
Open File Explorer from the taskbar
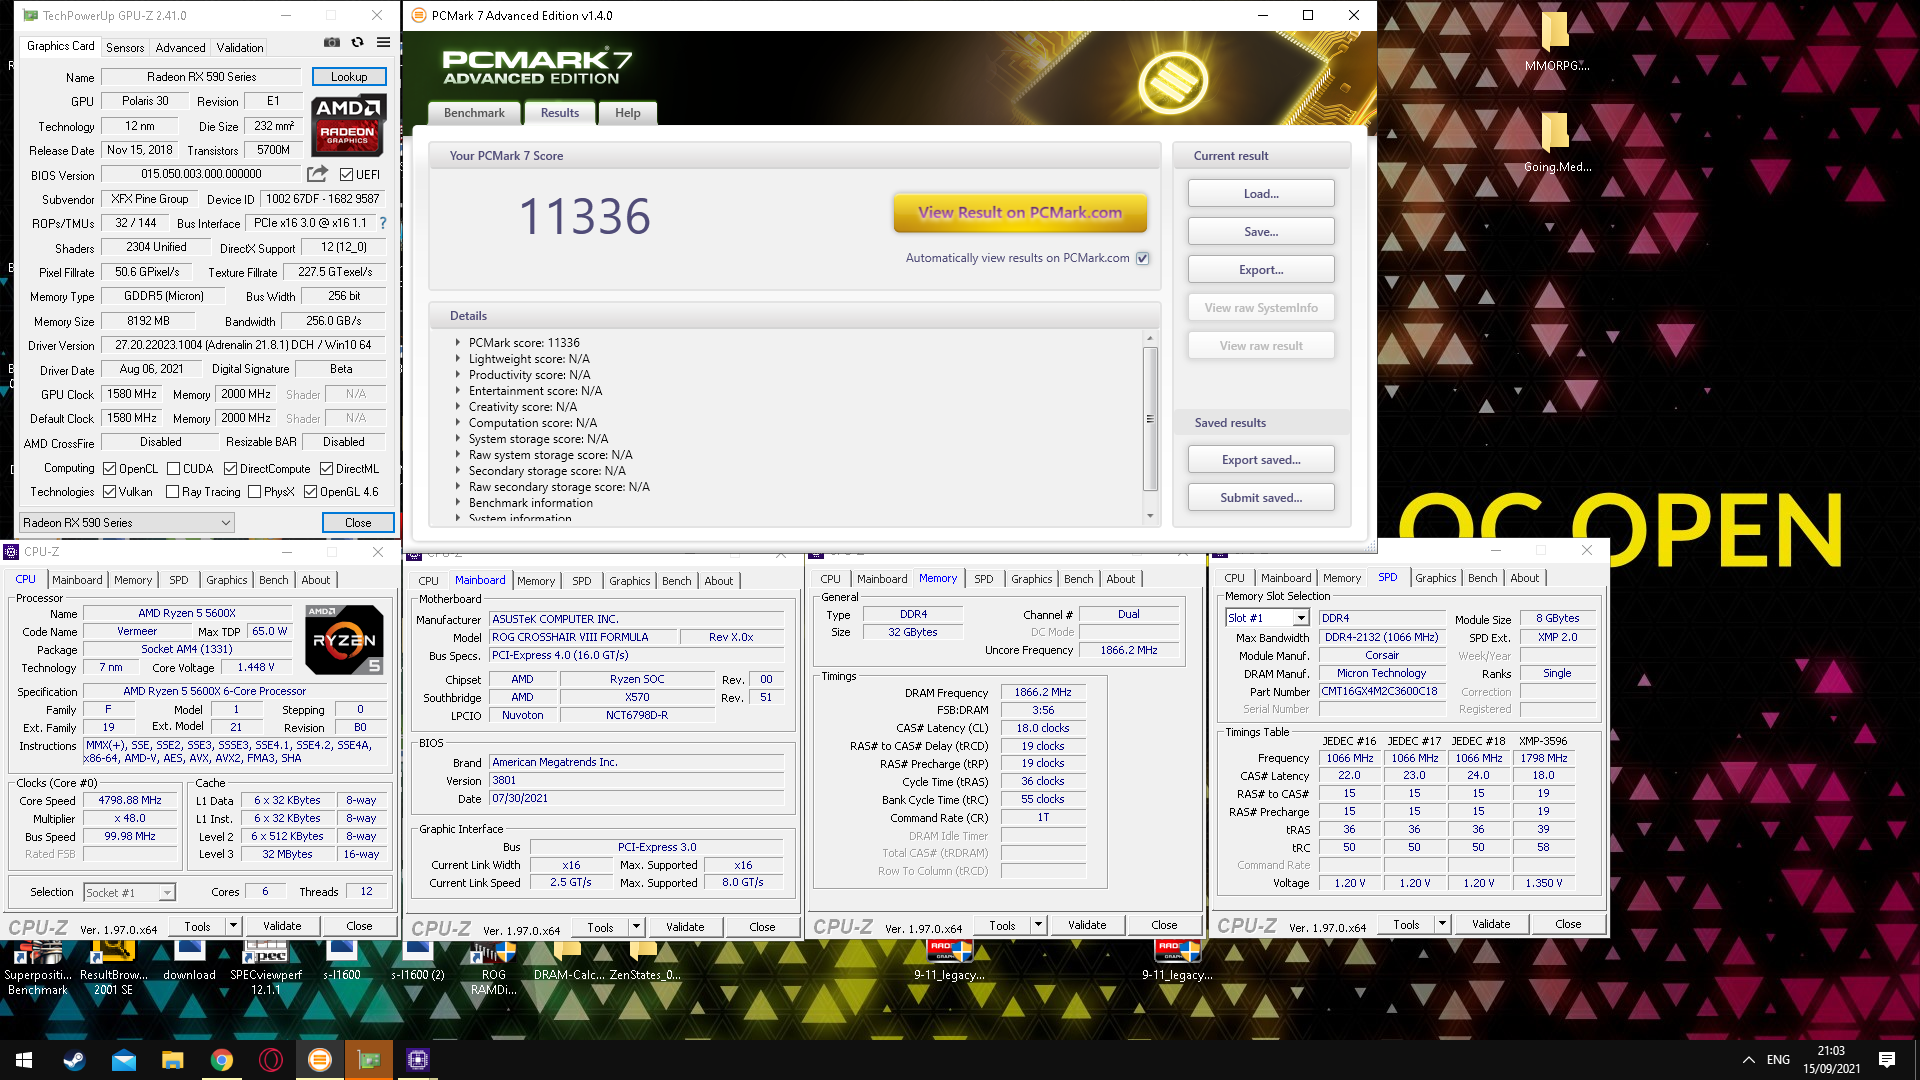click(172, 1060)
